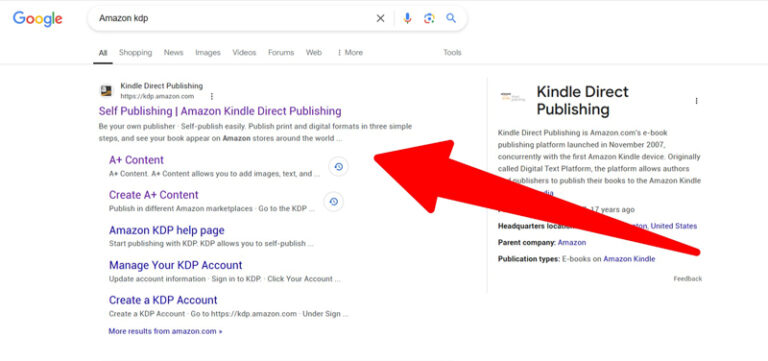Open the Tools options
768x361 pixels.
pos(452,52)
